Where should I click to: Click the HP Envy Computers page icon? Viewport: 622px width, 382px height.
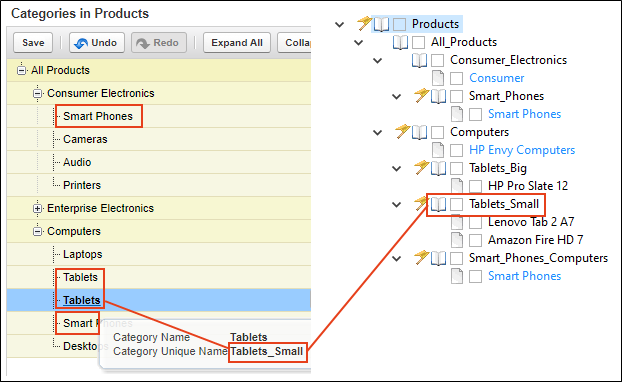tap(438, 150)
